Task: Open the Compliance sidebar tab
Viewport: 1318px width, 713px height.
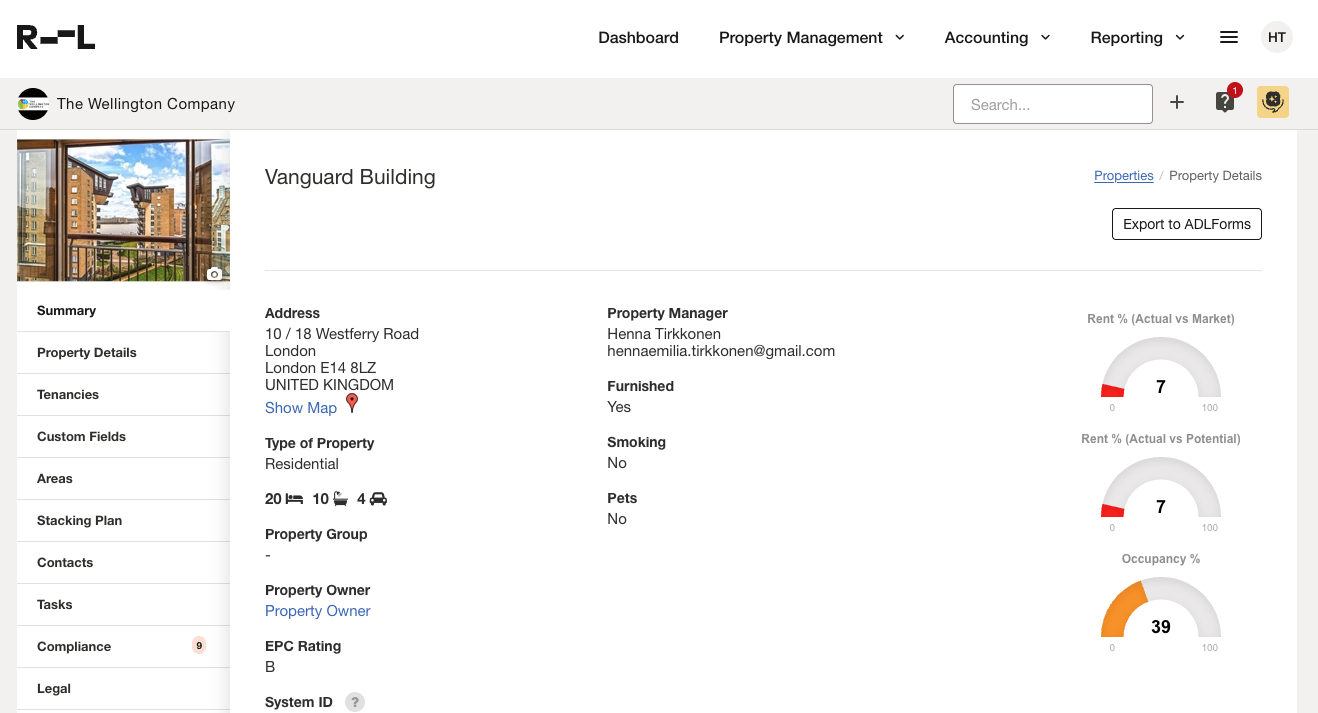Action: click(x=74, y=647)
